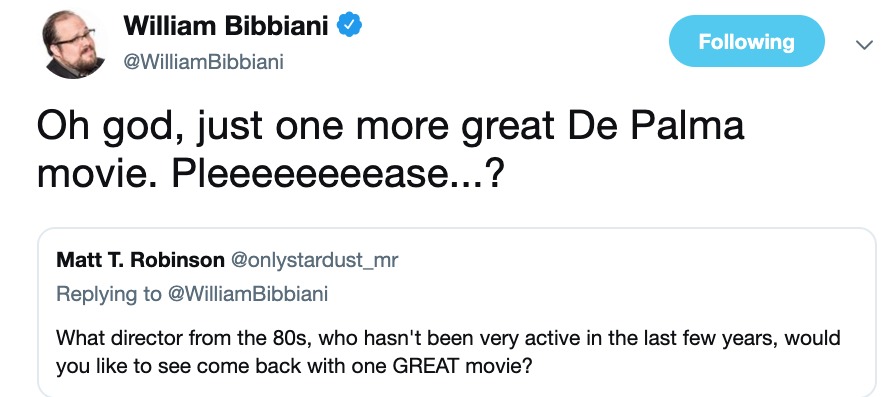Click William Bibbiani's profile avatar photo
The width and height of the screenshot is (893, 397).
coord(74,44)
